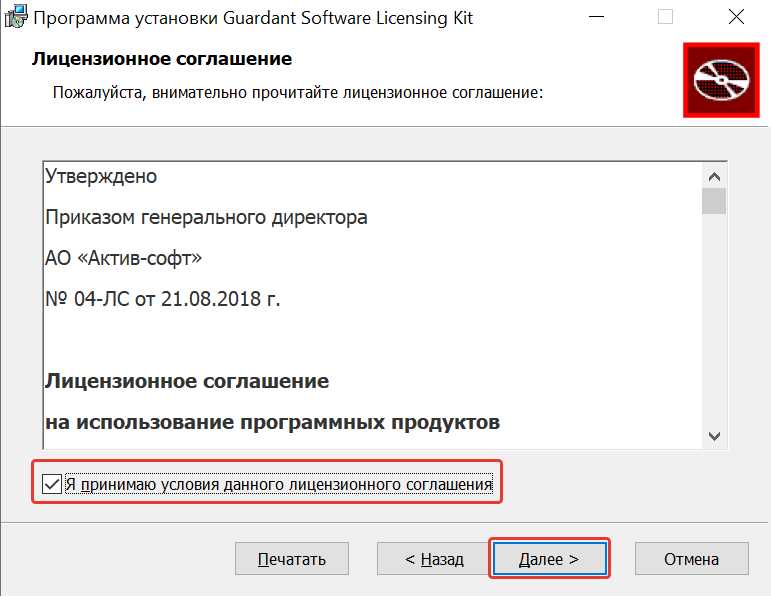Click the 'Лицензионное соглашение' page header
This screenshot has height=597, width=771.
tap(162, 59)
